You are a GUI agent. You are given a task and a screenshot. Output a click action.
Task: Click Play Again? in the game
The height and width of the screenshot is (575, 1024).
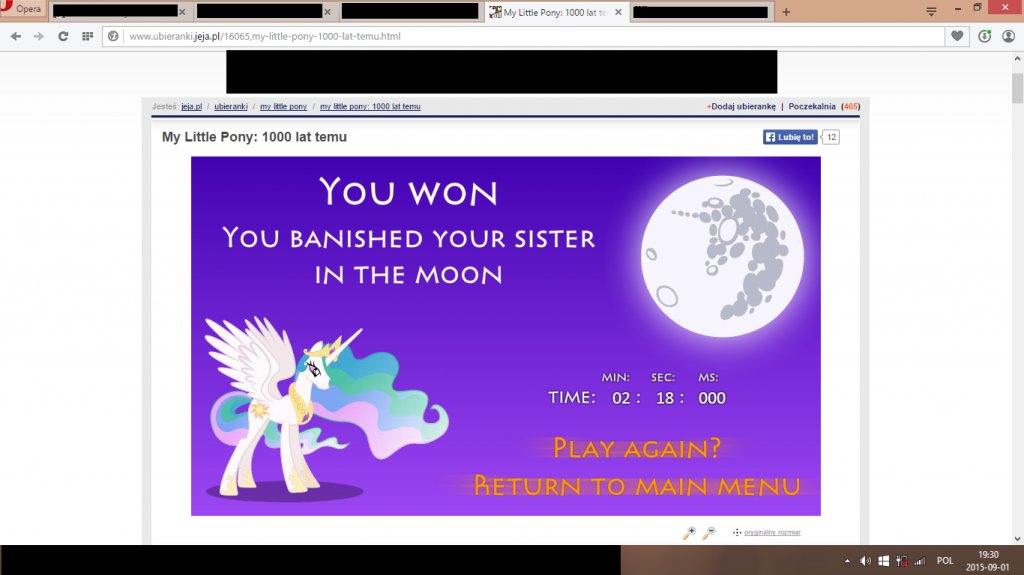point(637,448)
